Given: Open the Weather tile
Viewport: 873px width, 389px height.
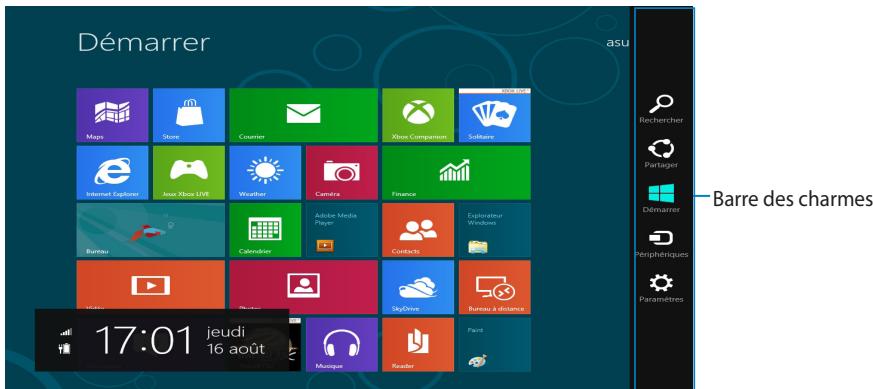Looking at the screenshot, I should click(265, 173).
